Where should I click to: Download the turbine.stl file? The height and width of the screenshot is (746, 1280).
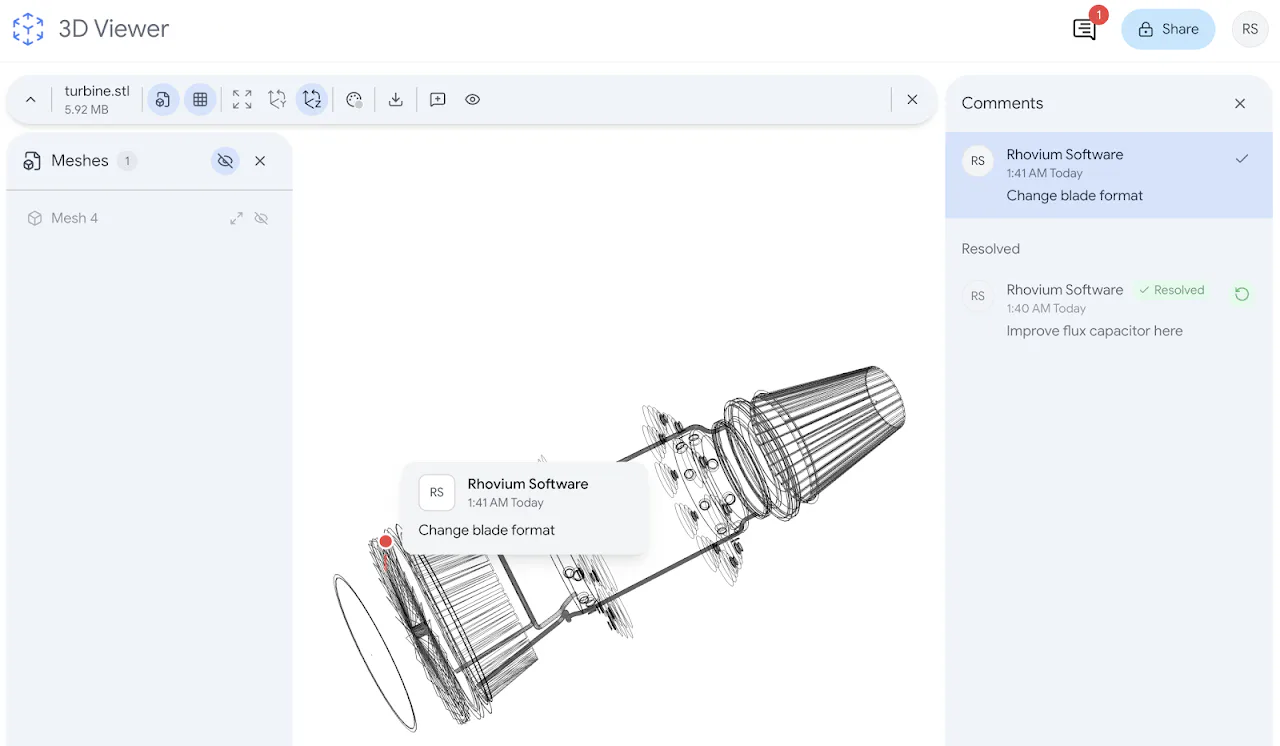(x=396, y=100)
